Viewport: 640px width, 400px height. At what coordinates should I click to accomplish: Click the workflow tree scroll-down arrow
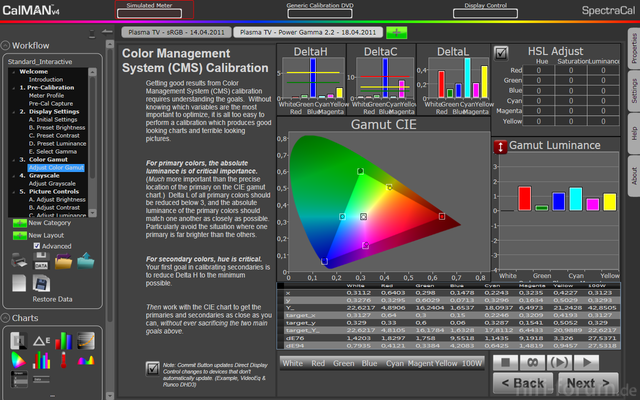[x=93, y=213]
